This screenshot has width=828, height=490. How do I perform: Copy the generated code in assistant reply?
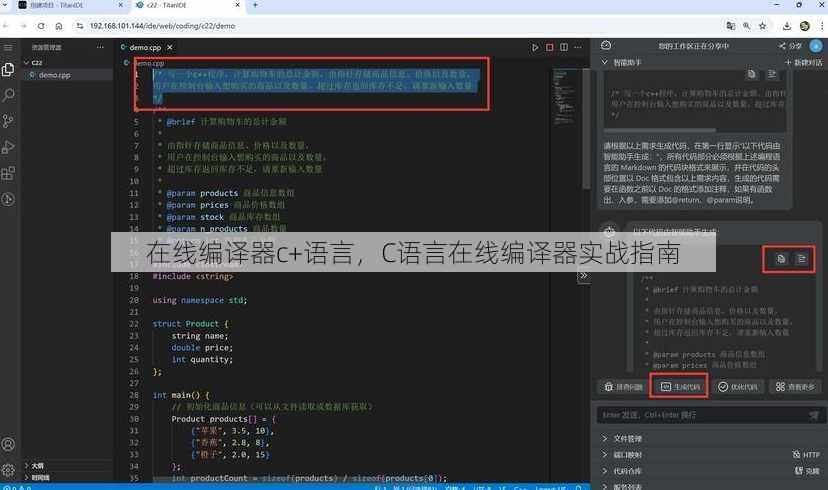pyautogui.click(x=781, y=259)
